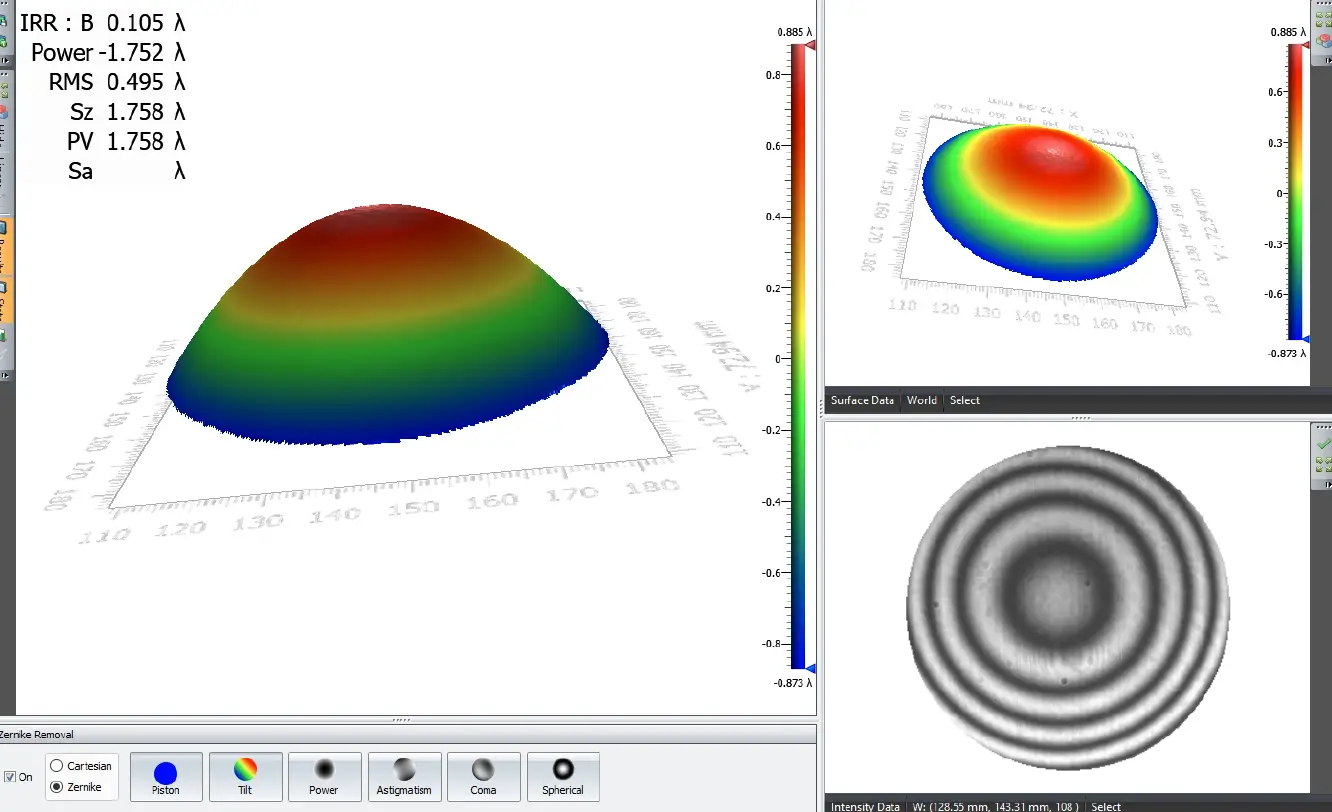The image size is (1332, 812).
Task: Enable the Power removal term
Action: tap(324, 776)
